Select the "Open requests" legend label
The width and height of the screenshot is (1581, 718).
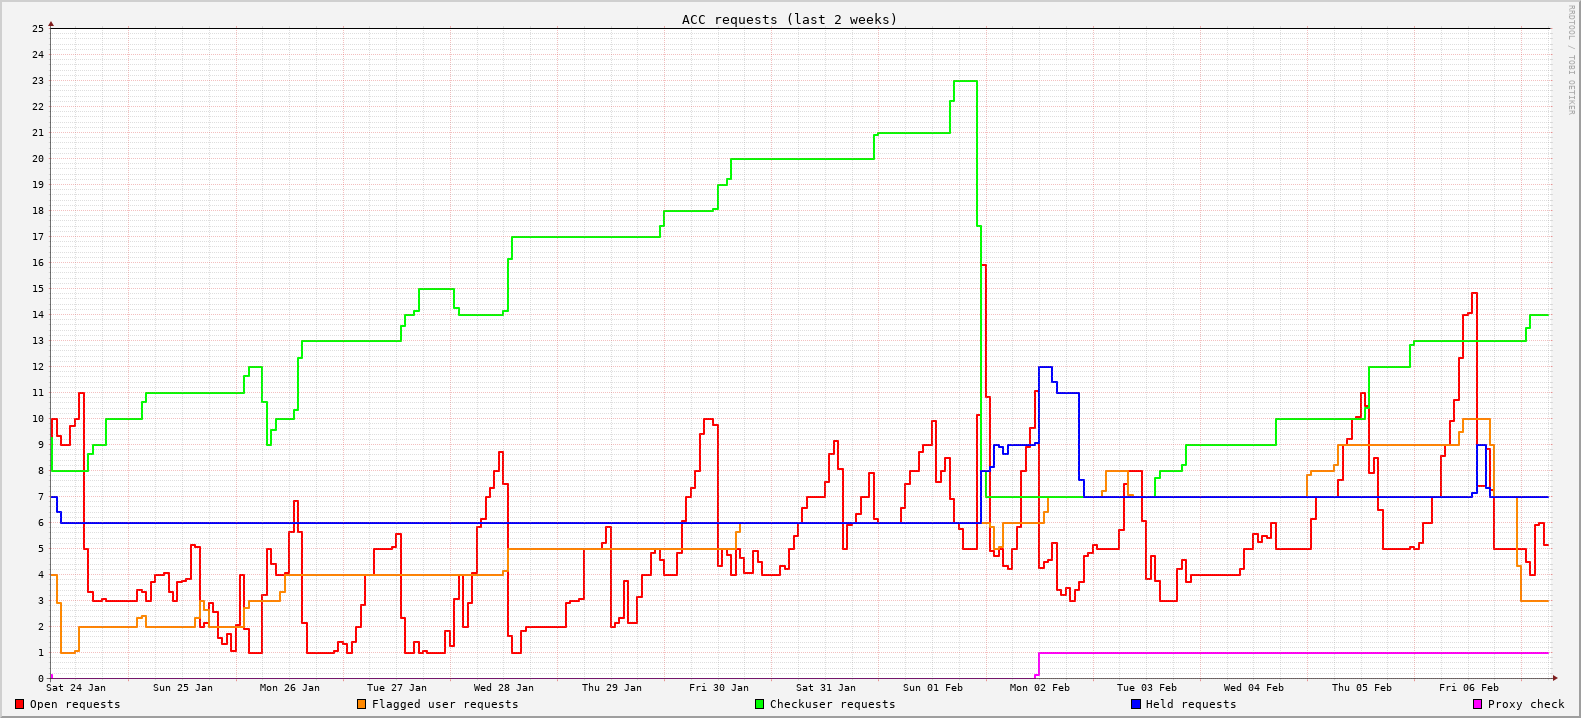[x=75, y=704]
